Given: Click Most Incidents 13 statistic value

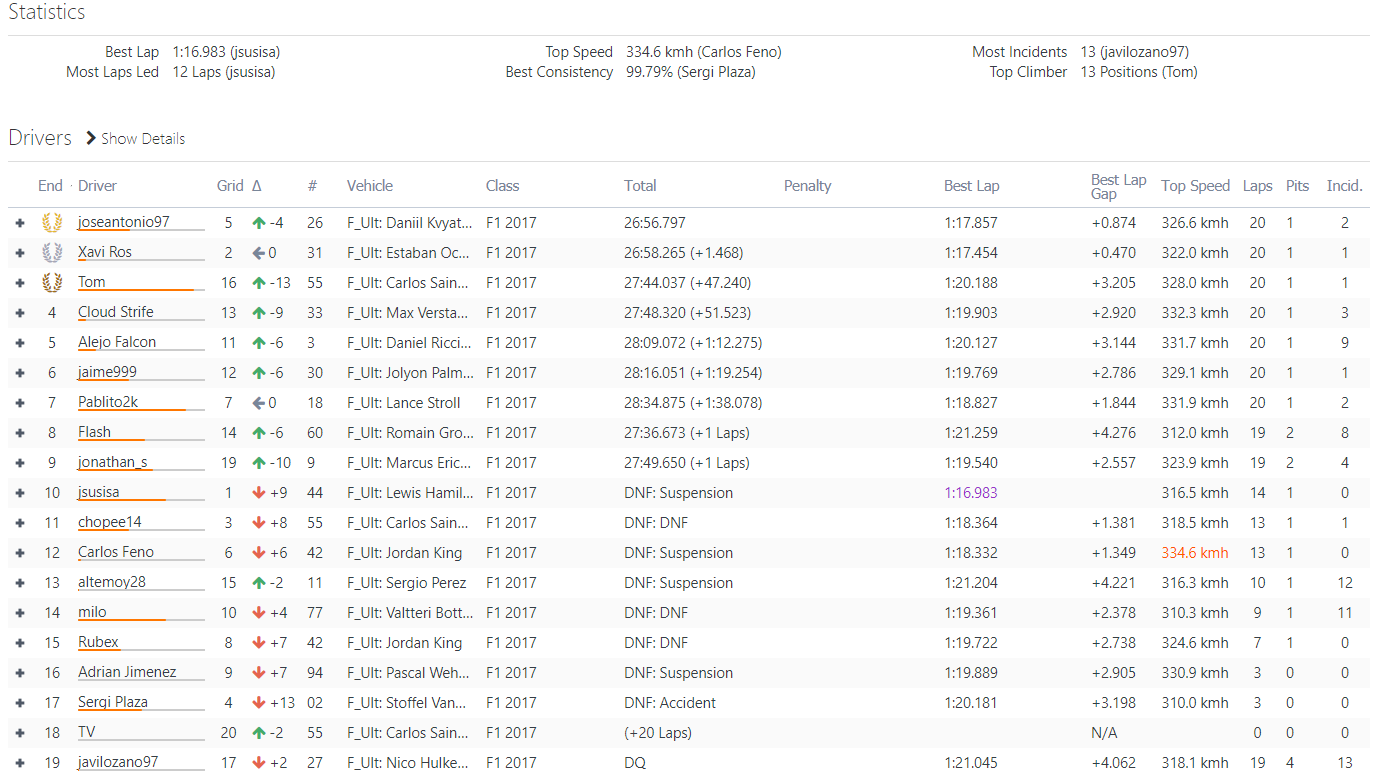Looking at the screenshot, I should [1135, 52].
